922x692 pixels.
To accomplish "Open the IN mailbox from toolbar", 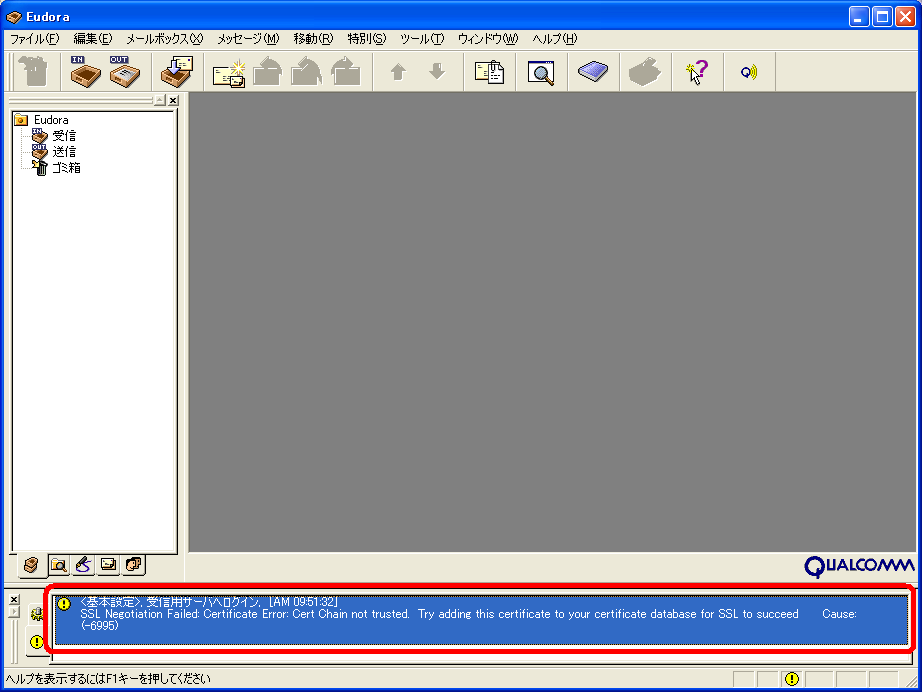I will click(x=85, y=72).
